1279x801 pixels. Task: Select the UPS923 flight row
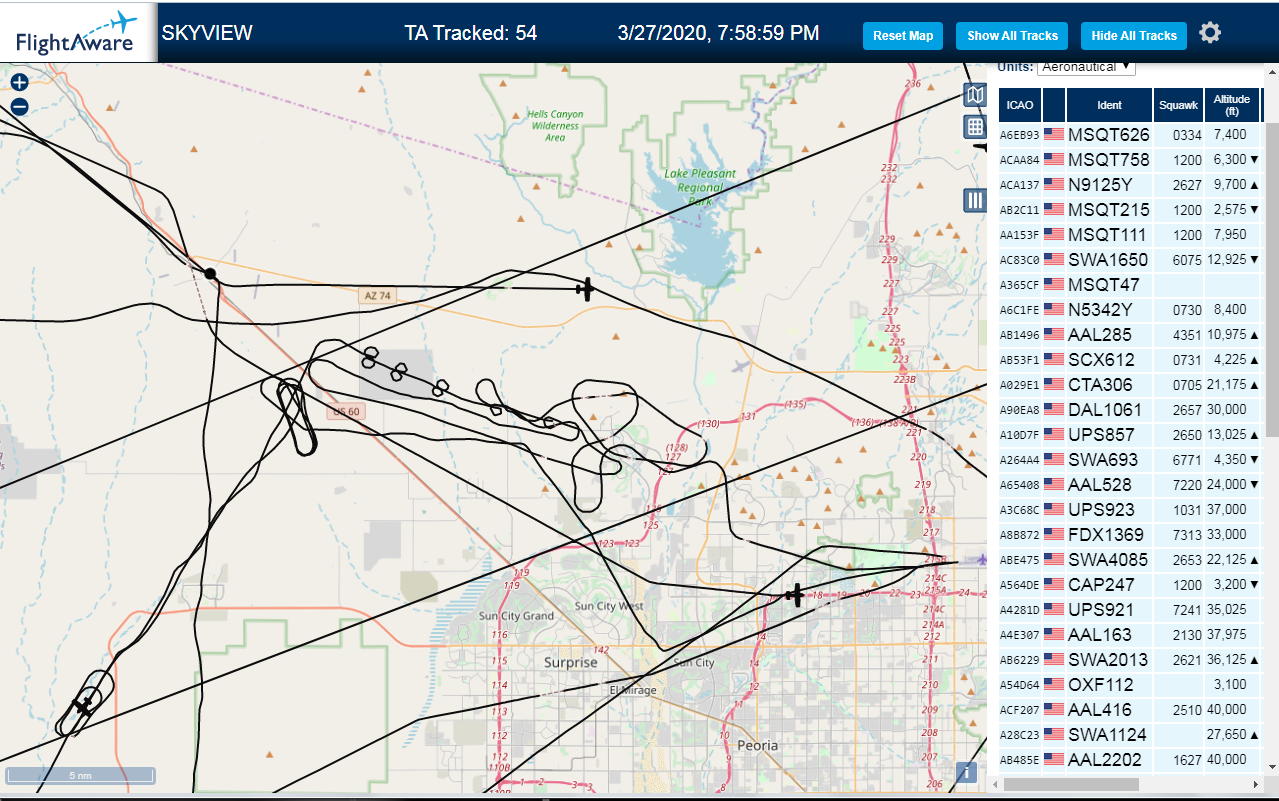[x=1130, y=509]
